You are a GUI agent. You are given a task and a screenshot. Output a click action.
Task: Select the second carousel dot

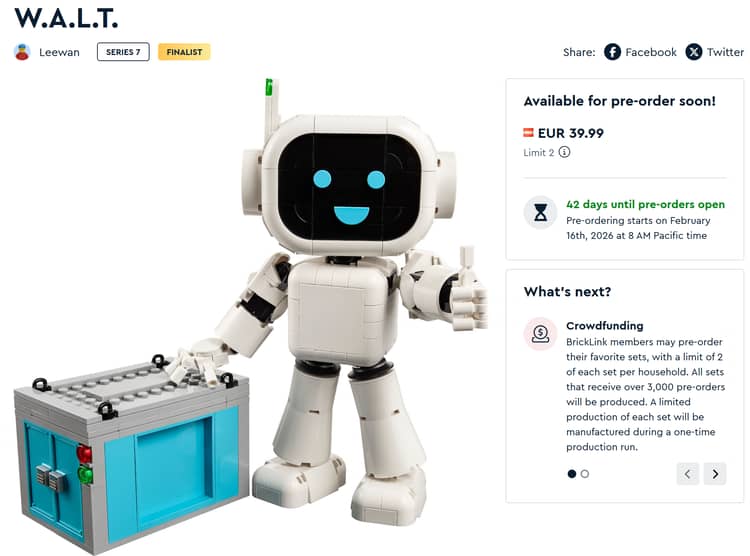[x=585, y=474]
